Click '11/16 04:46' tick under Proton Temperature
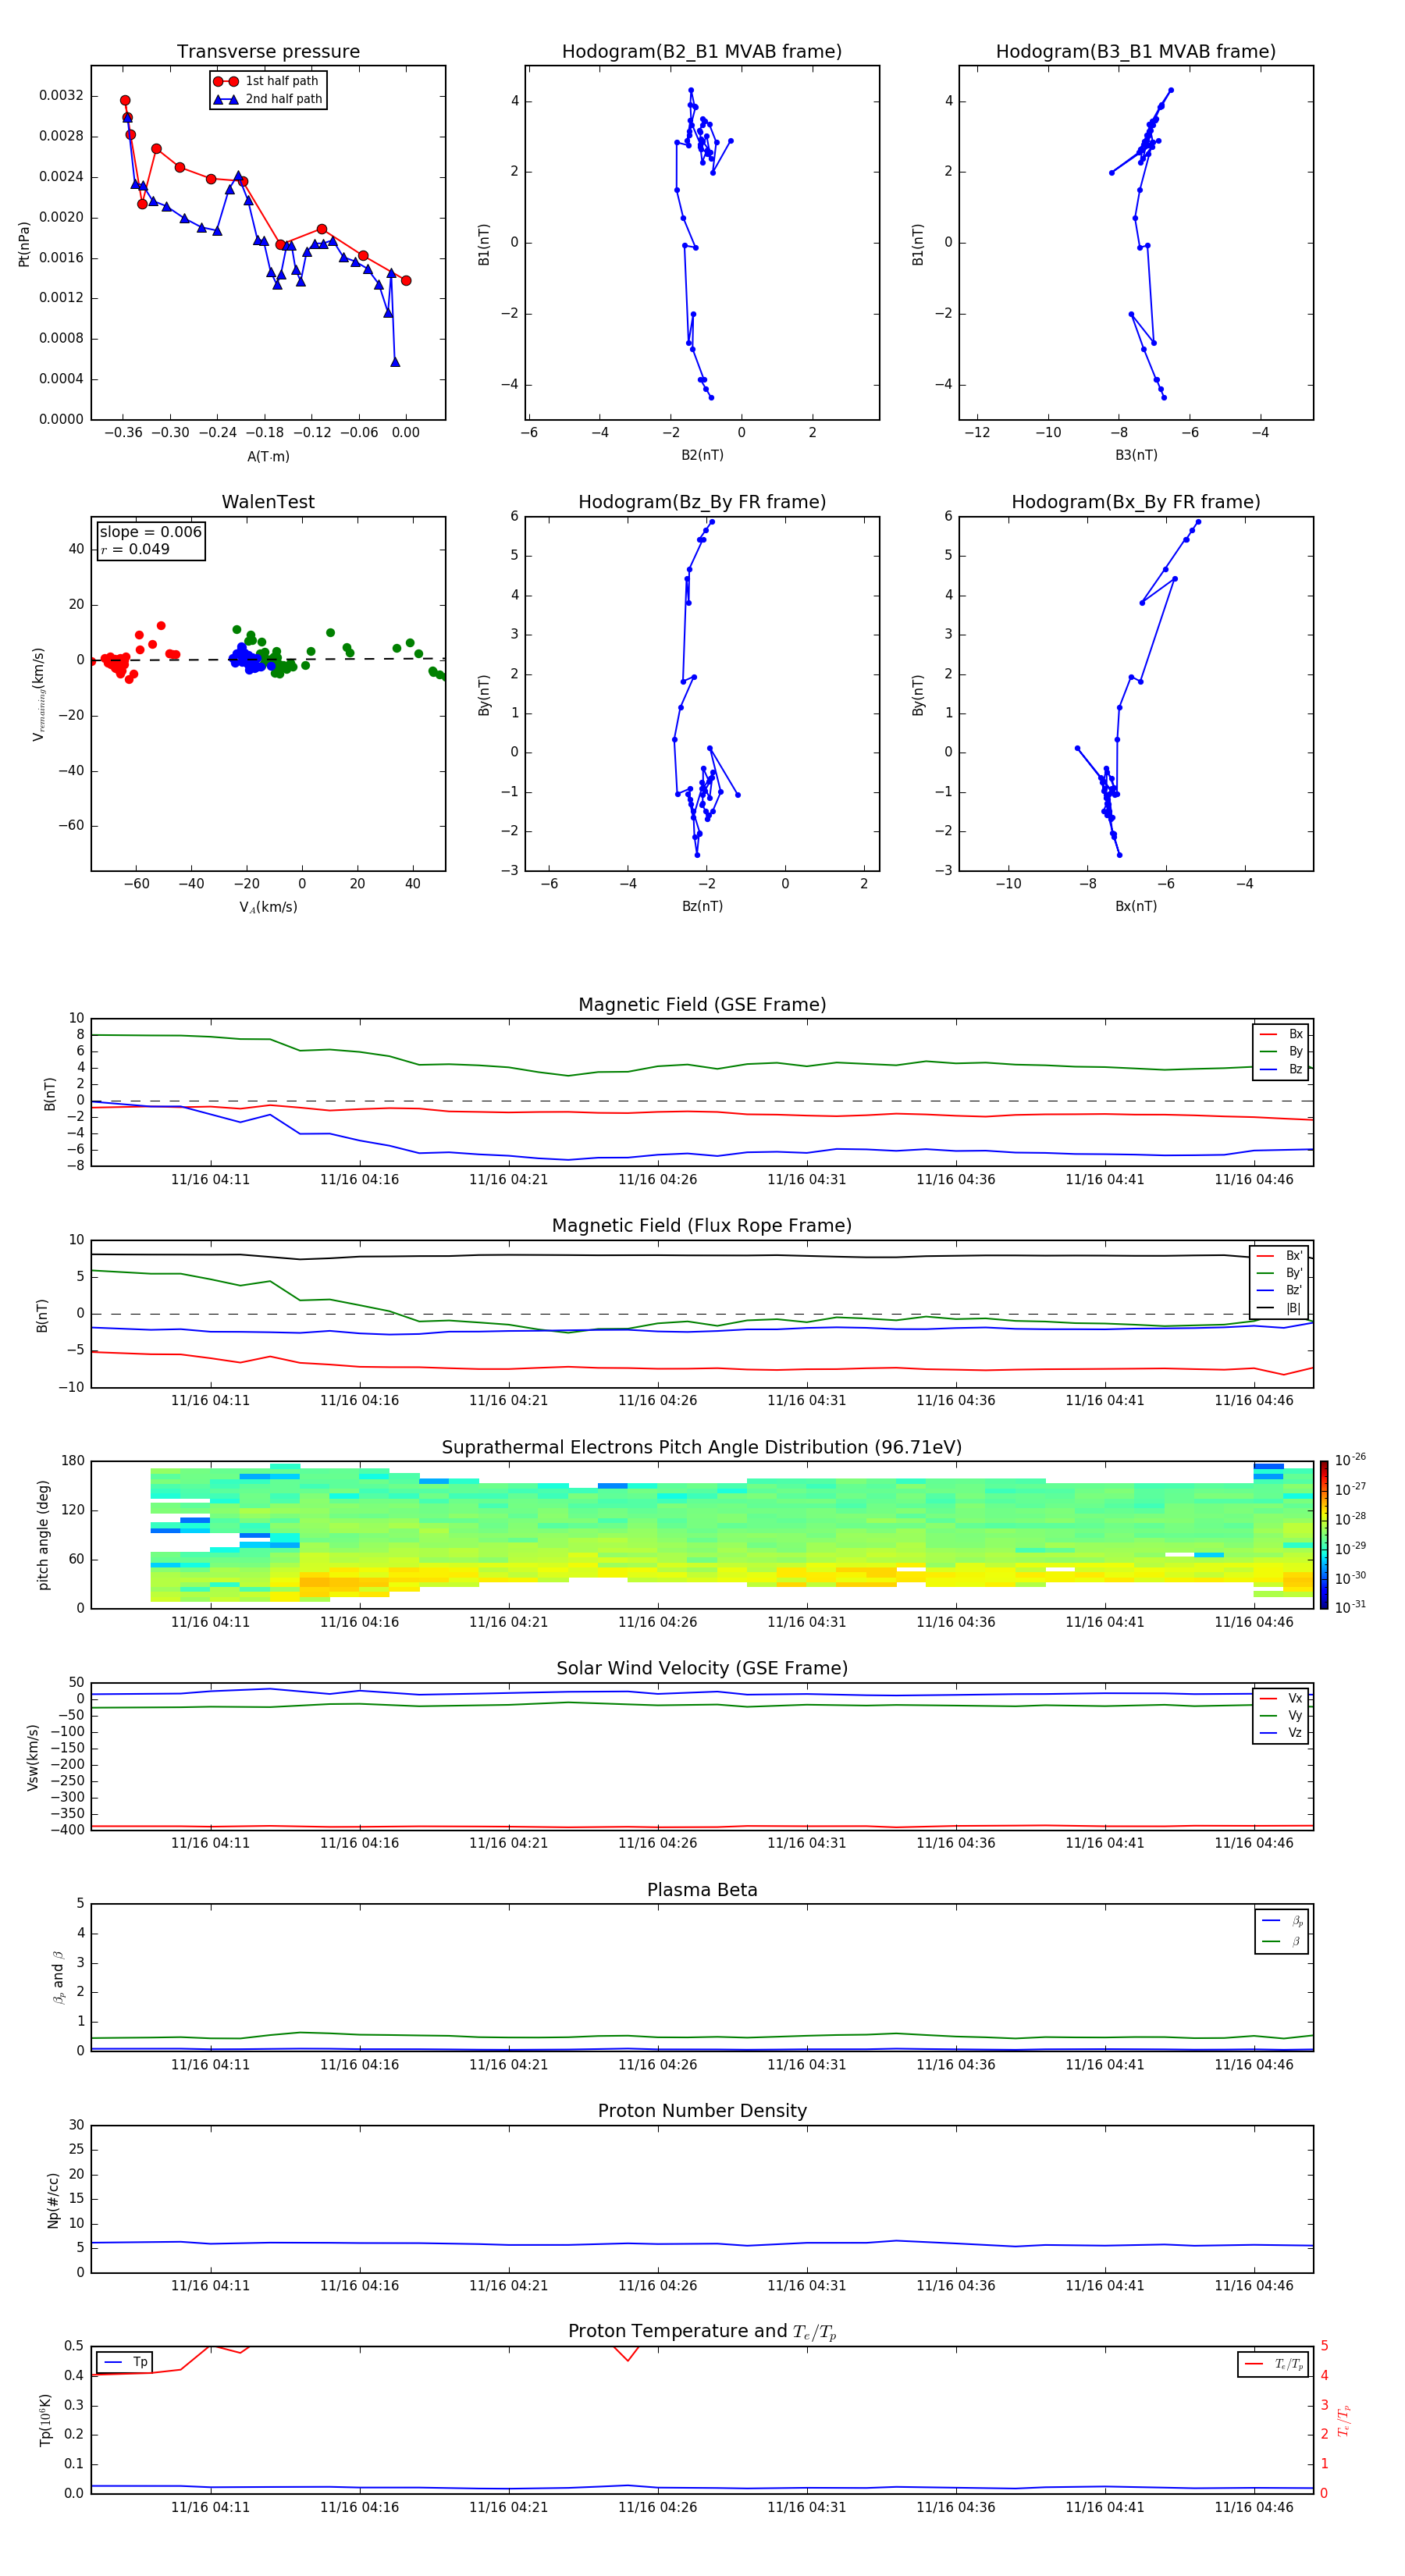 [x=1254, y=2507]
